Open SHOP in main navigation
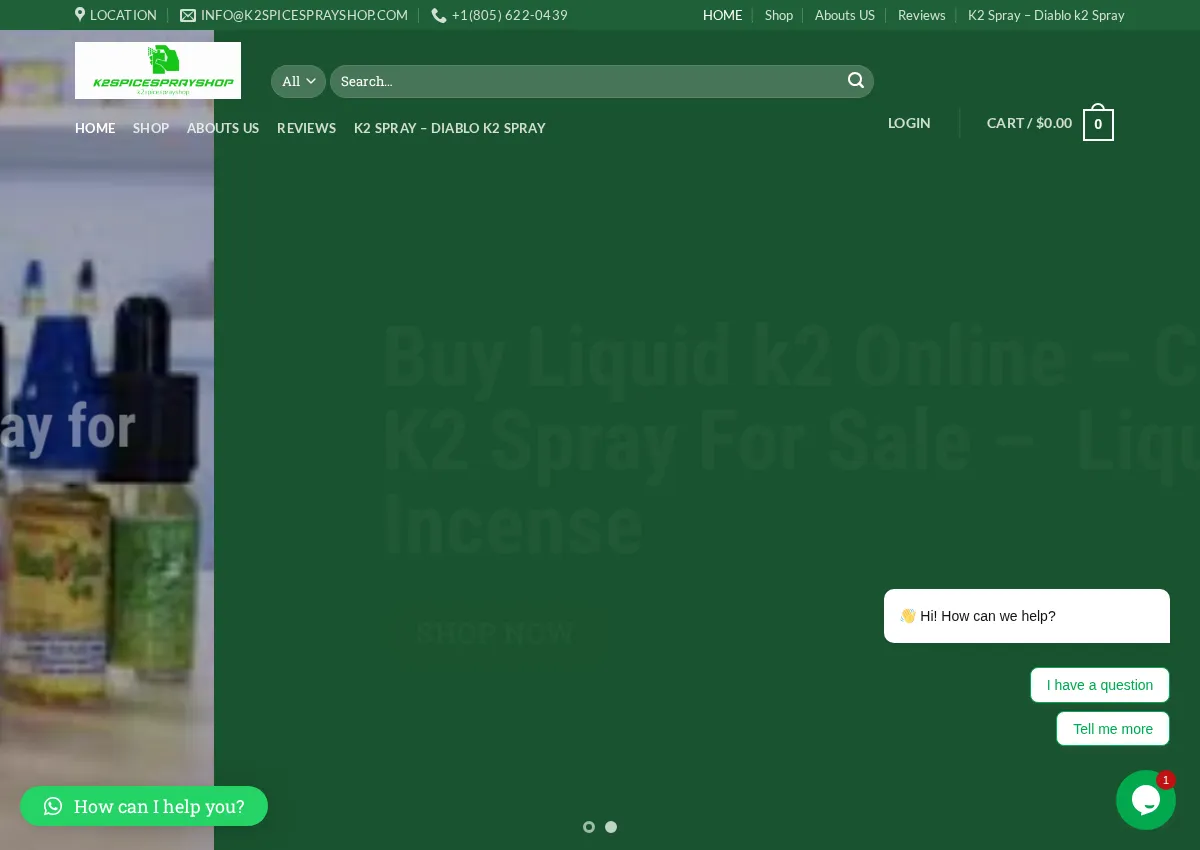1200x850 pixels. click(151, 128)
